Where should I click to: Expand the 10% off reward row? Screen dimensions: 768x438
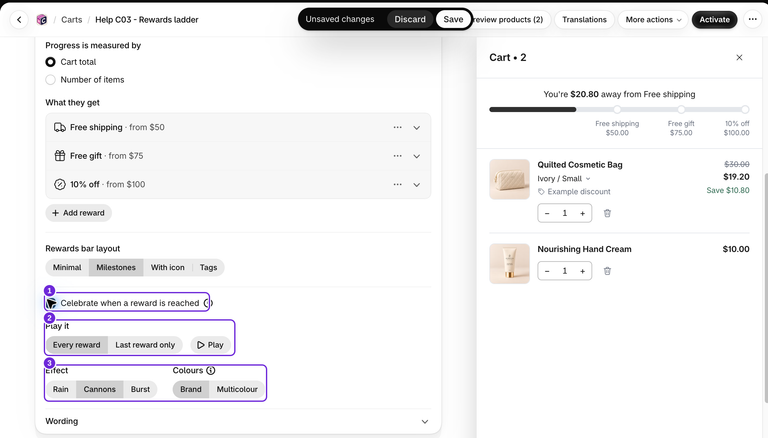(x=417, y=185)
